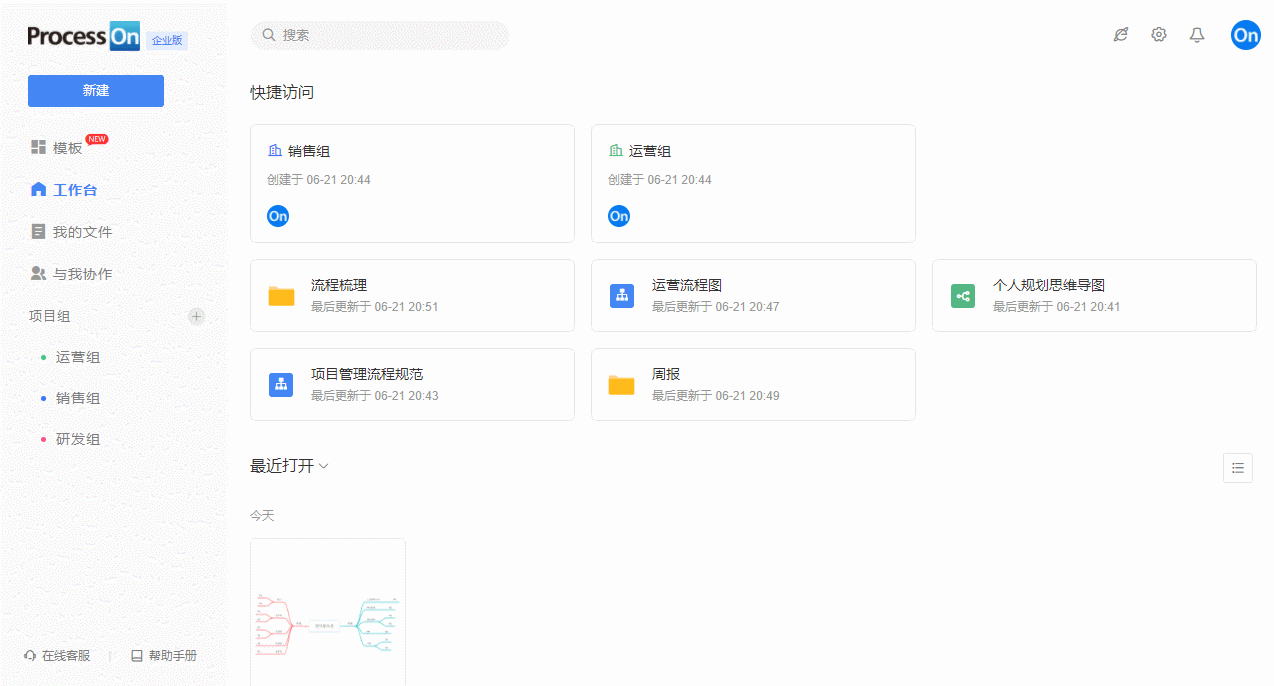The height and width of the screenshot is (686, 1274).
Task: Click the feedback feather icon top right
Action: tap(1121, 34)
